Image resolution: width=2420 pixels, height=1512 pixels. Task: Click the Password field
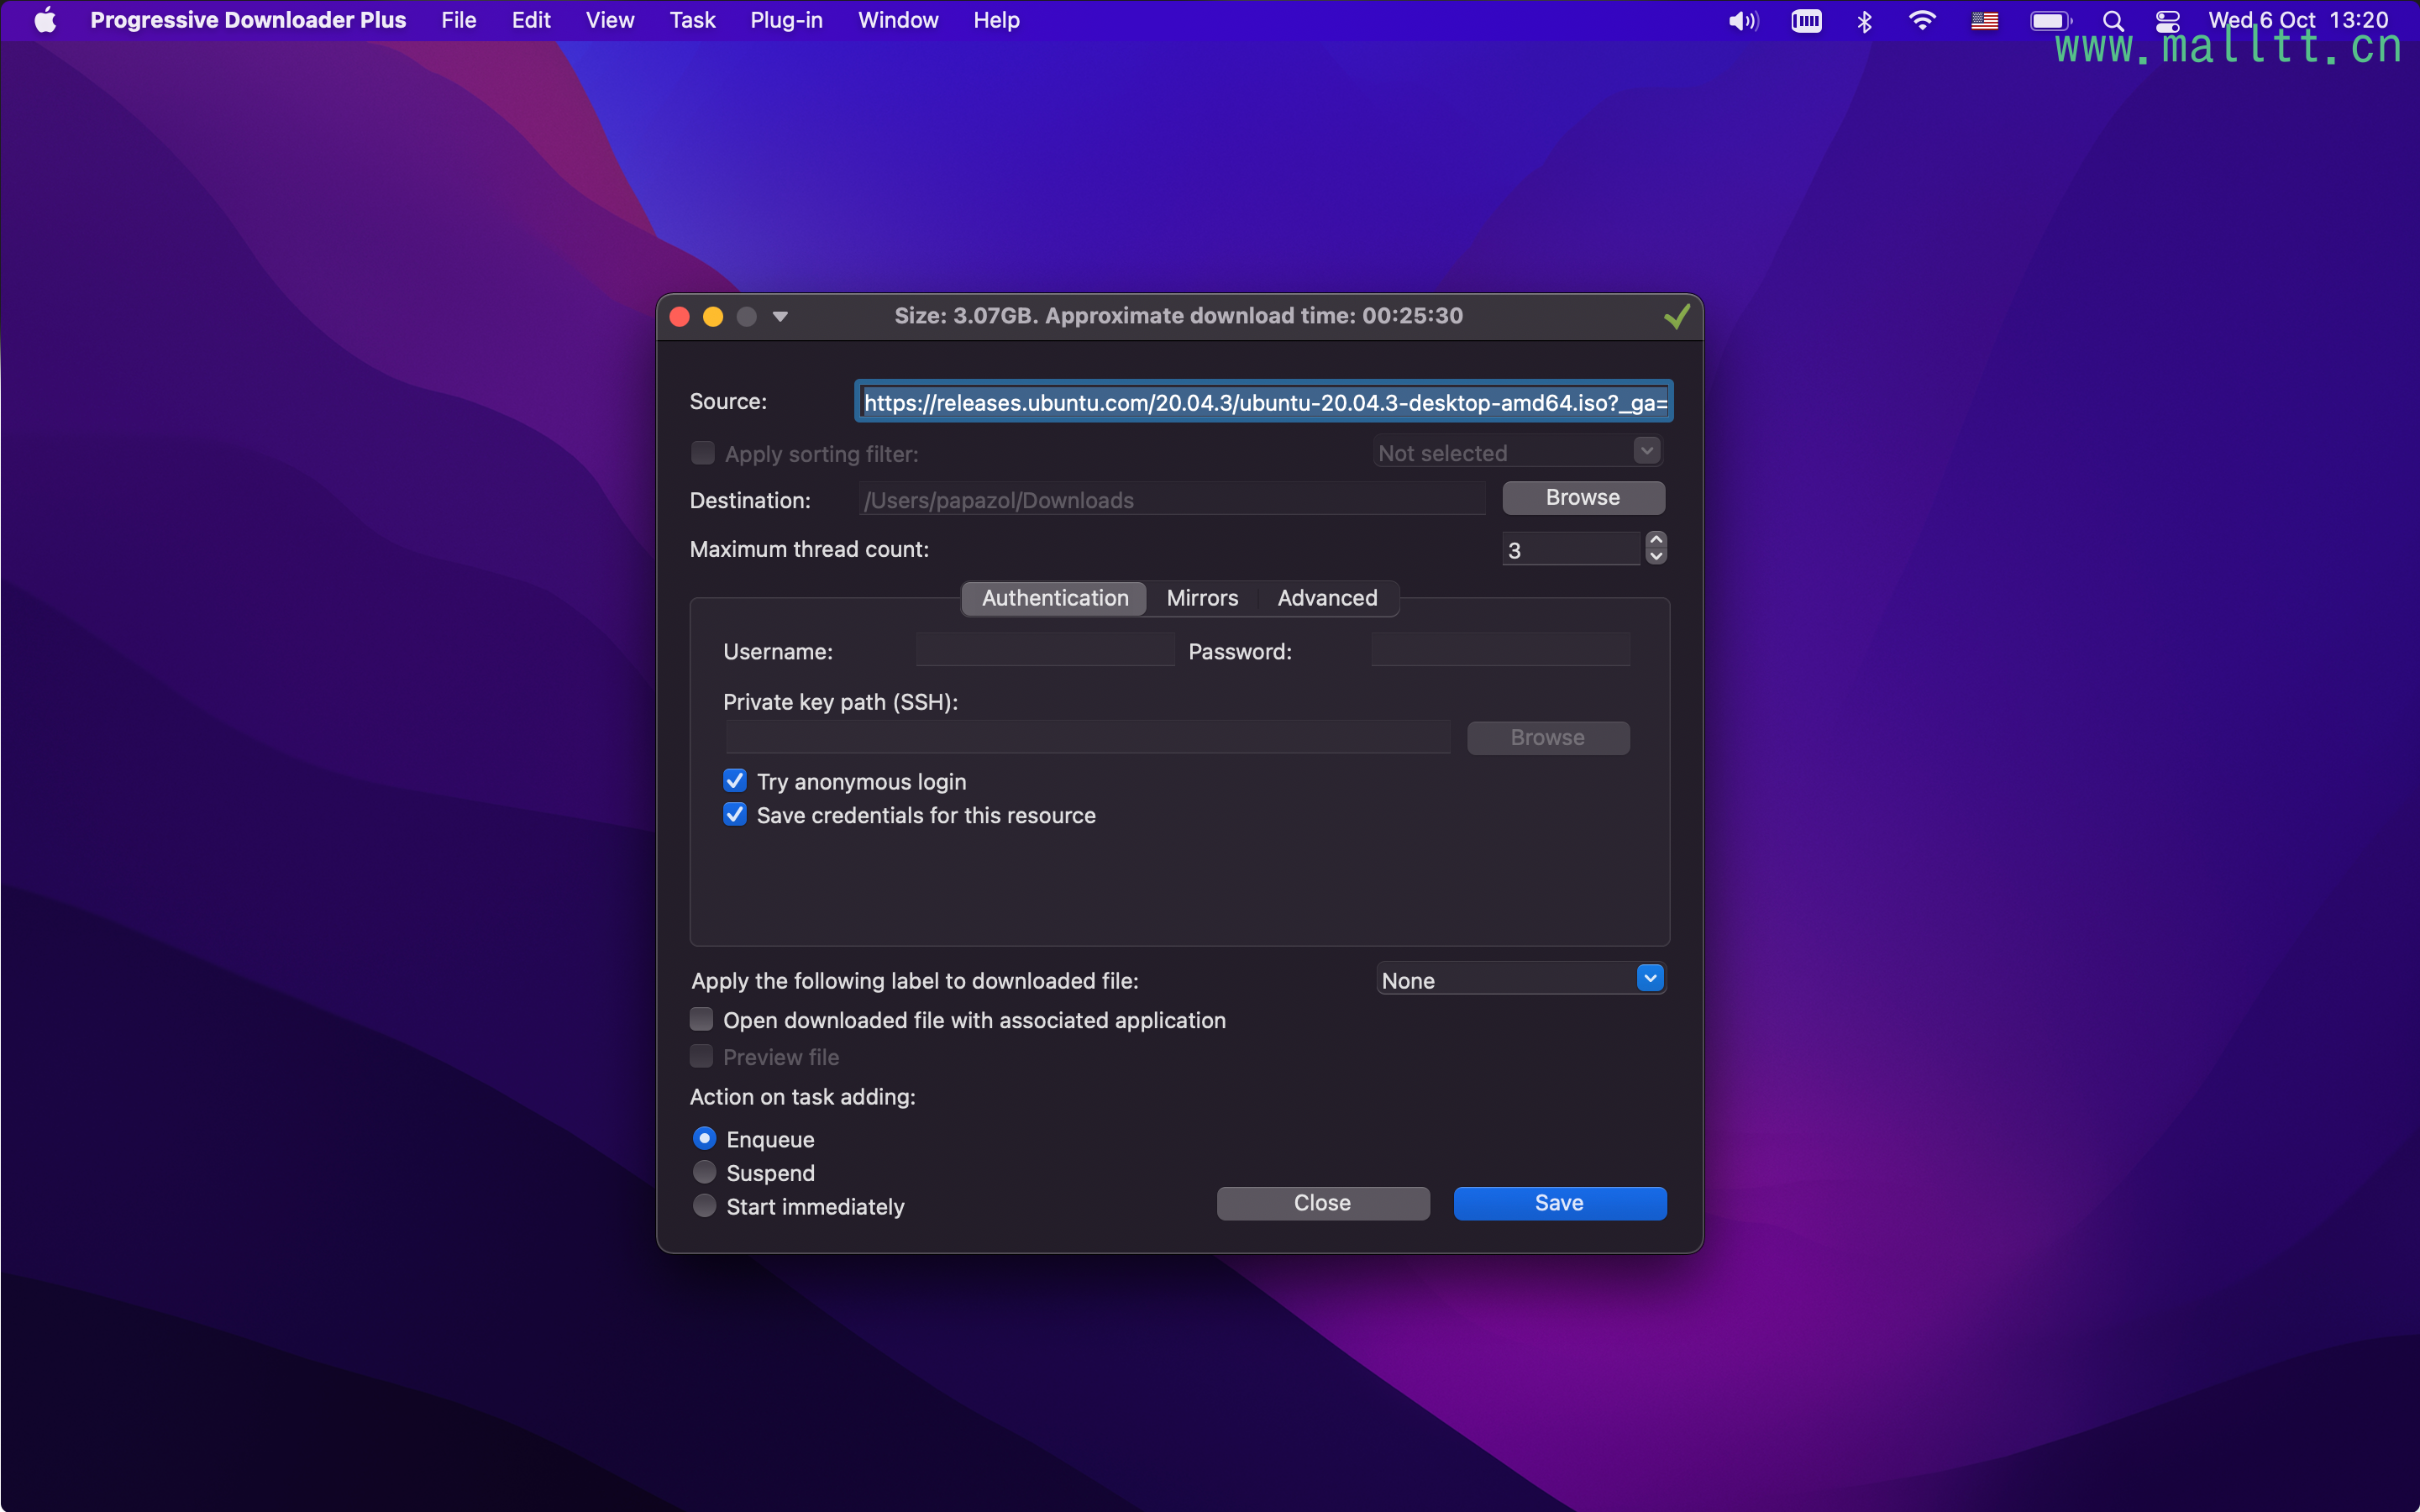[x=1500, y=650]
